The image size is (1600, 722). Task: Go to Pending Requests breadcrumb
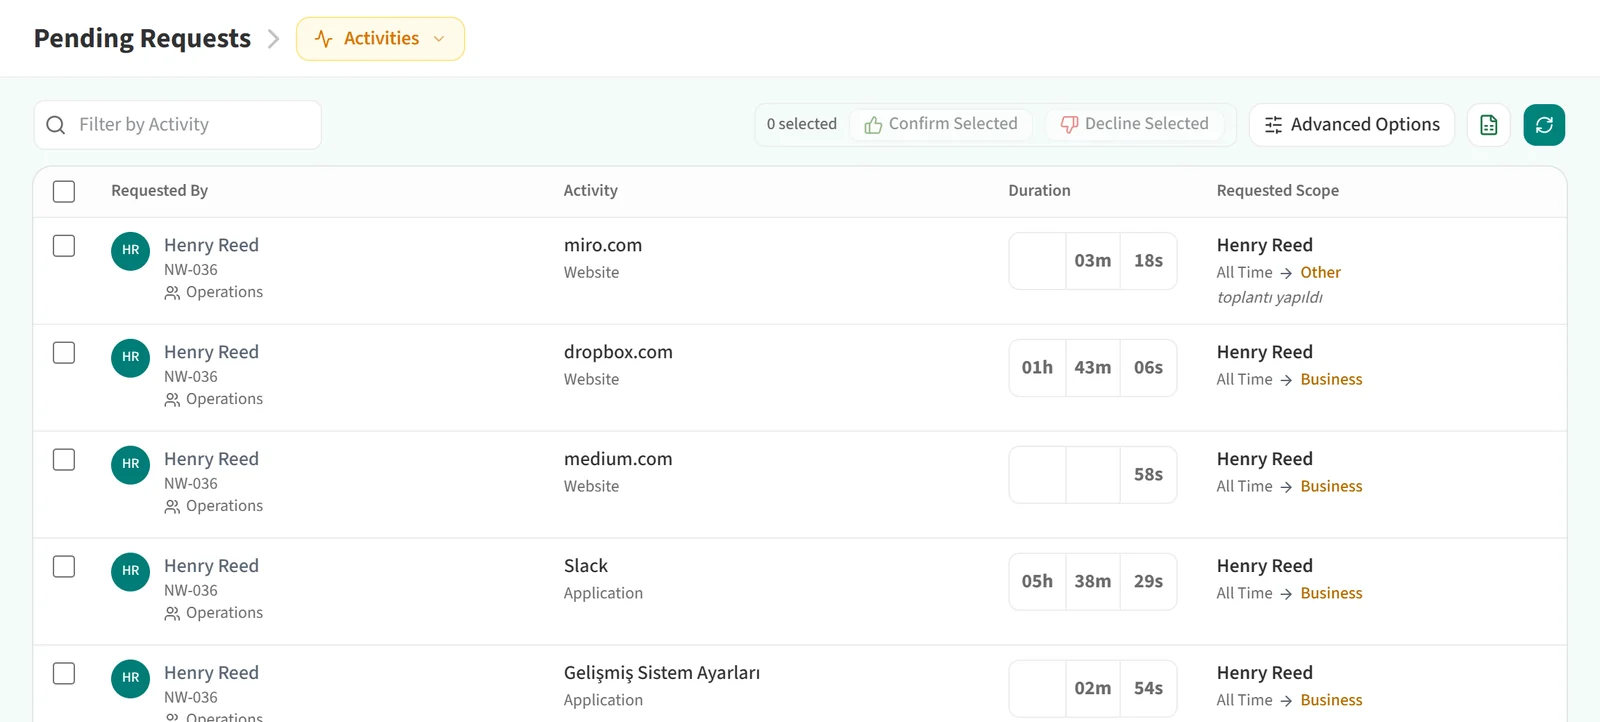pos(142,38)
